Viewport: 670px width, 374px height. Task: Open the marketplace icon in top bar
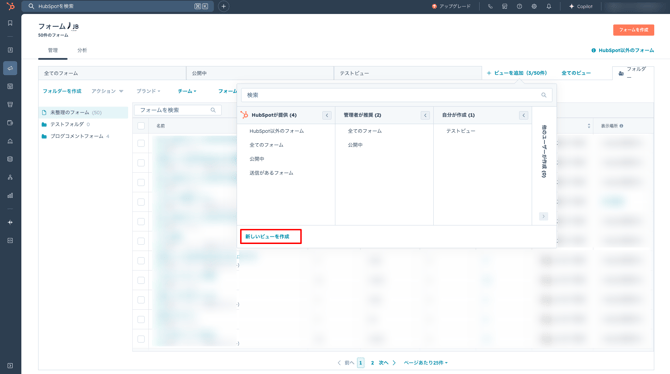tap(505, 6)
